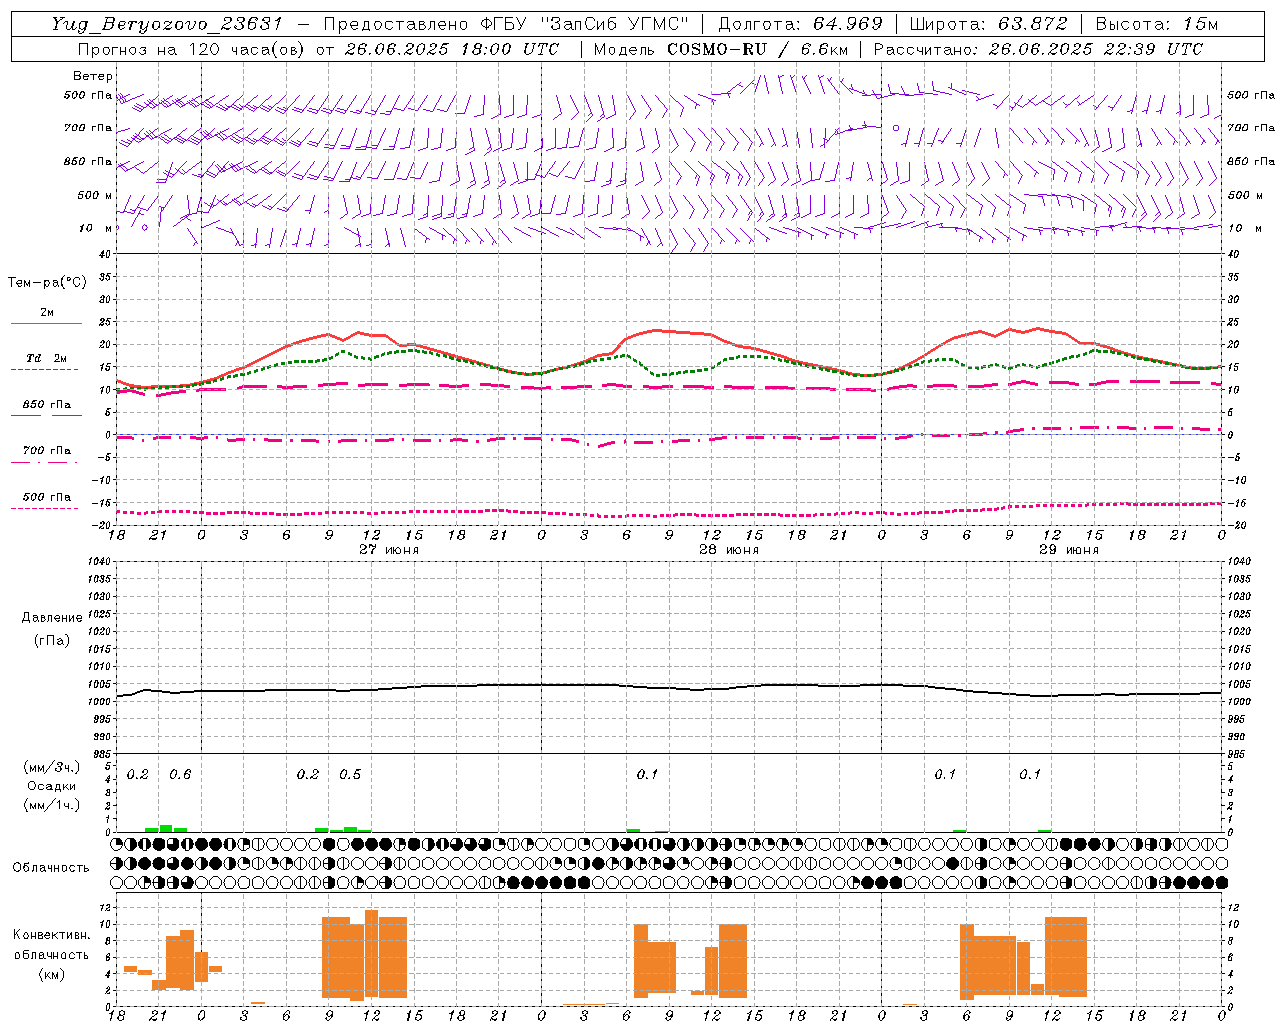Click the Ветер panel label
Viewport: 1280px width, 1024px height.
93,76
